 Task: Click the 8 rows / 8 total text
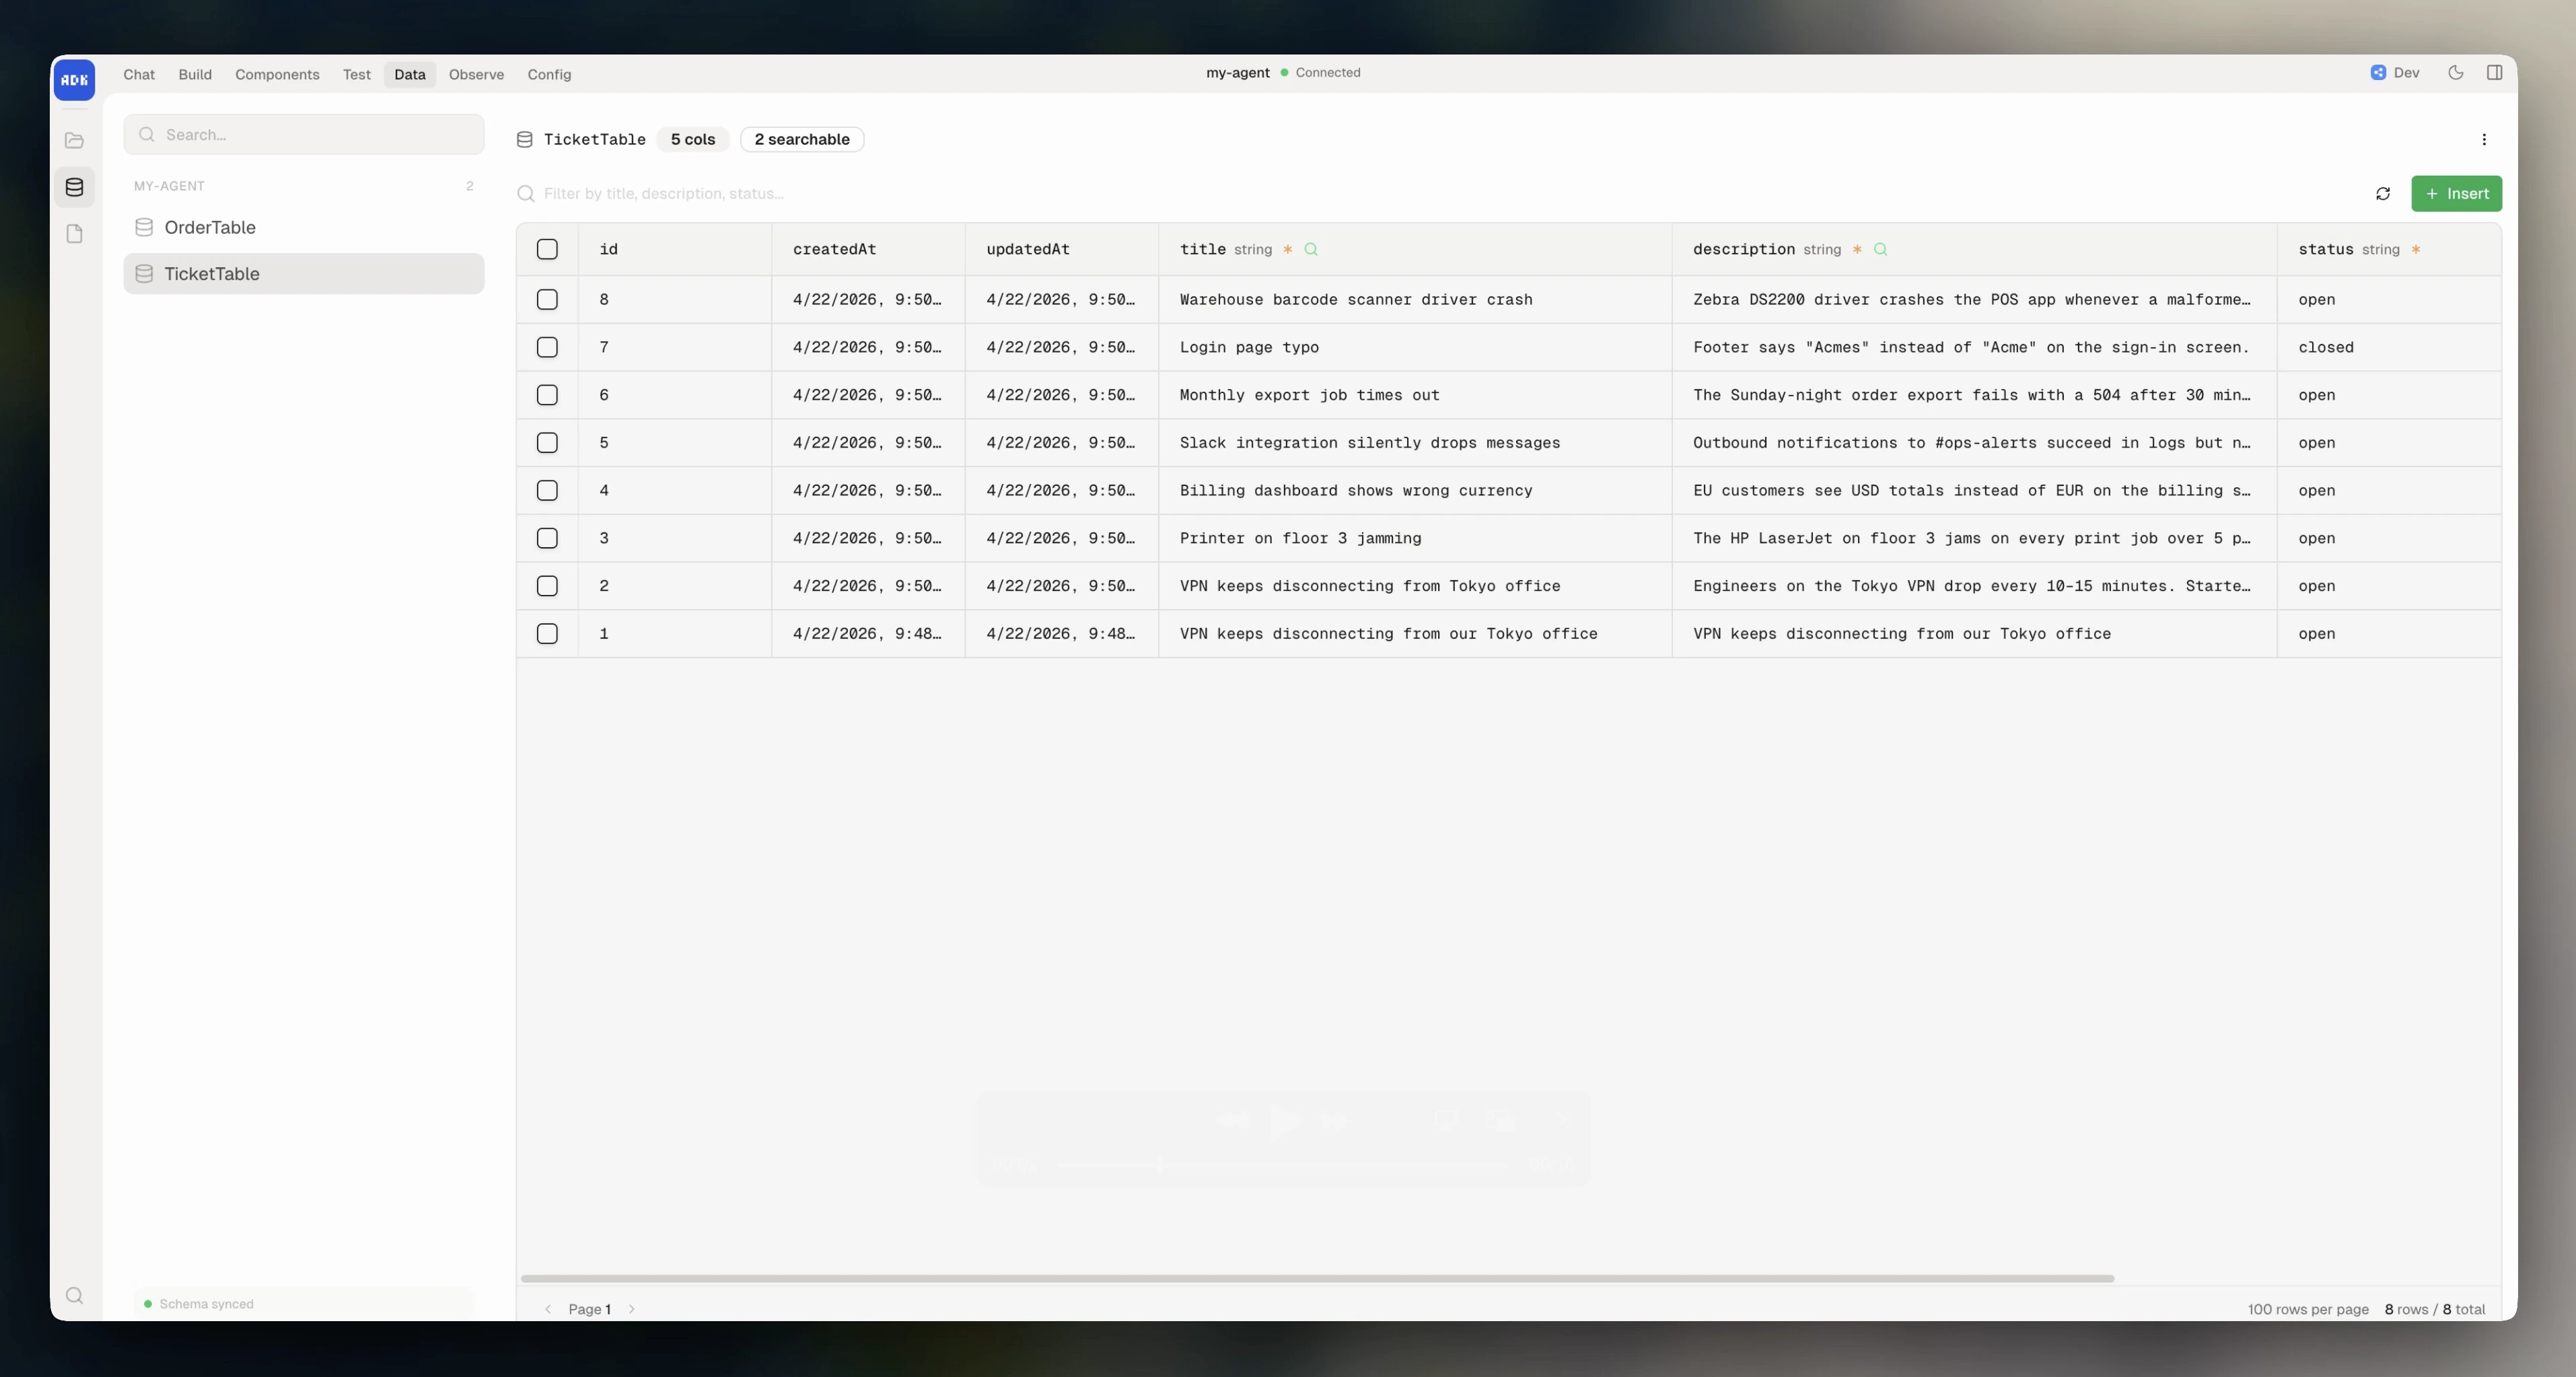coord(2434,1309)
